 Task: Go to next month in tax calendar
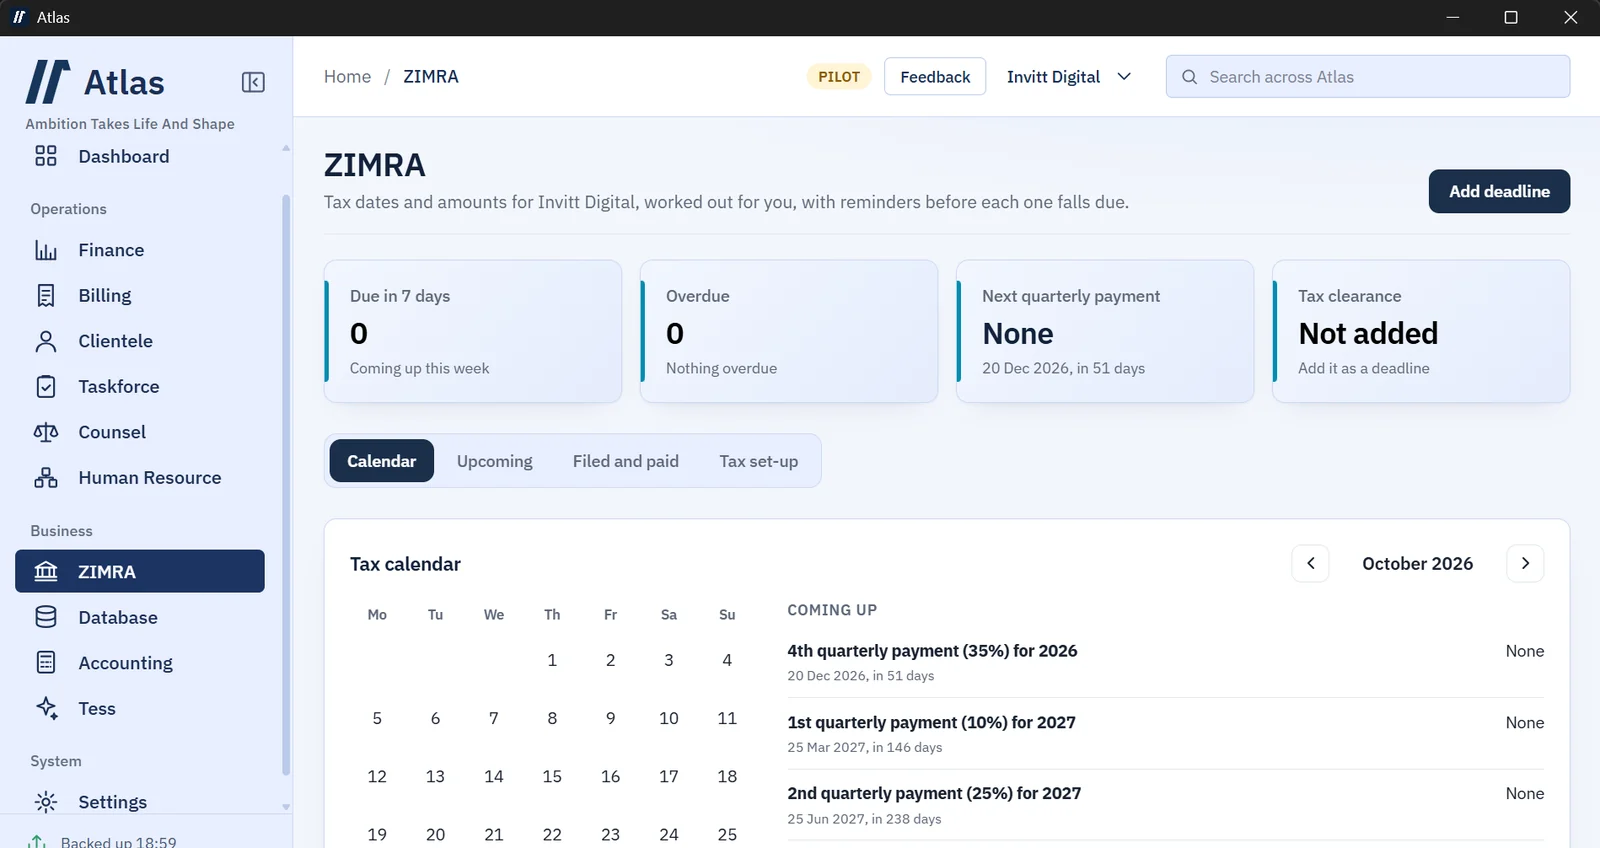(x=1525, y=563)
